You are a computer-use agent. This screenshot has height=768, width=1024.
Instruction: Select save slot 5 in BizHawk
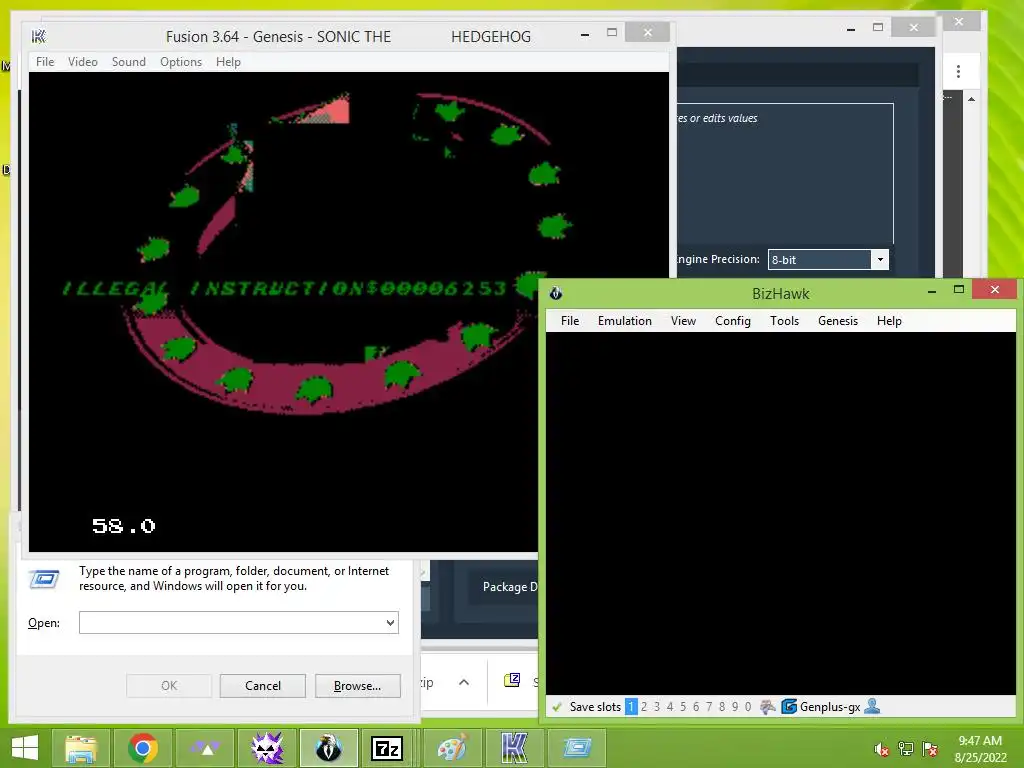pos(683,707)
